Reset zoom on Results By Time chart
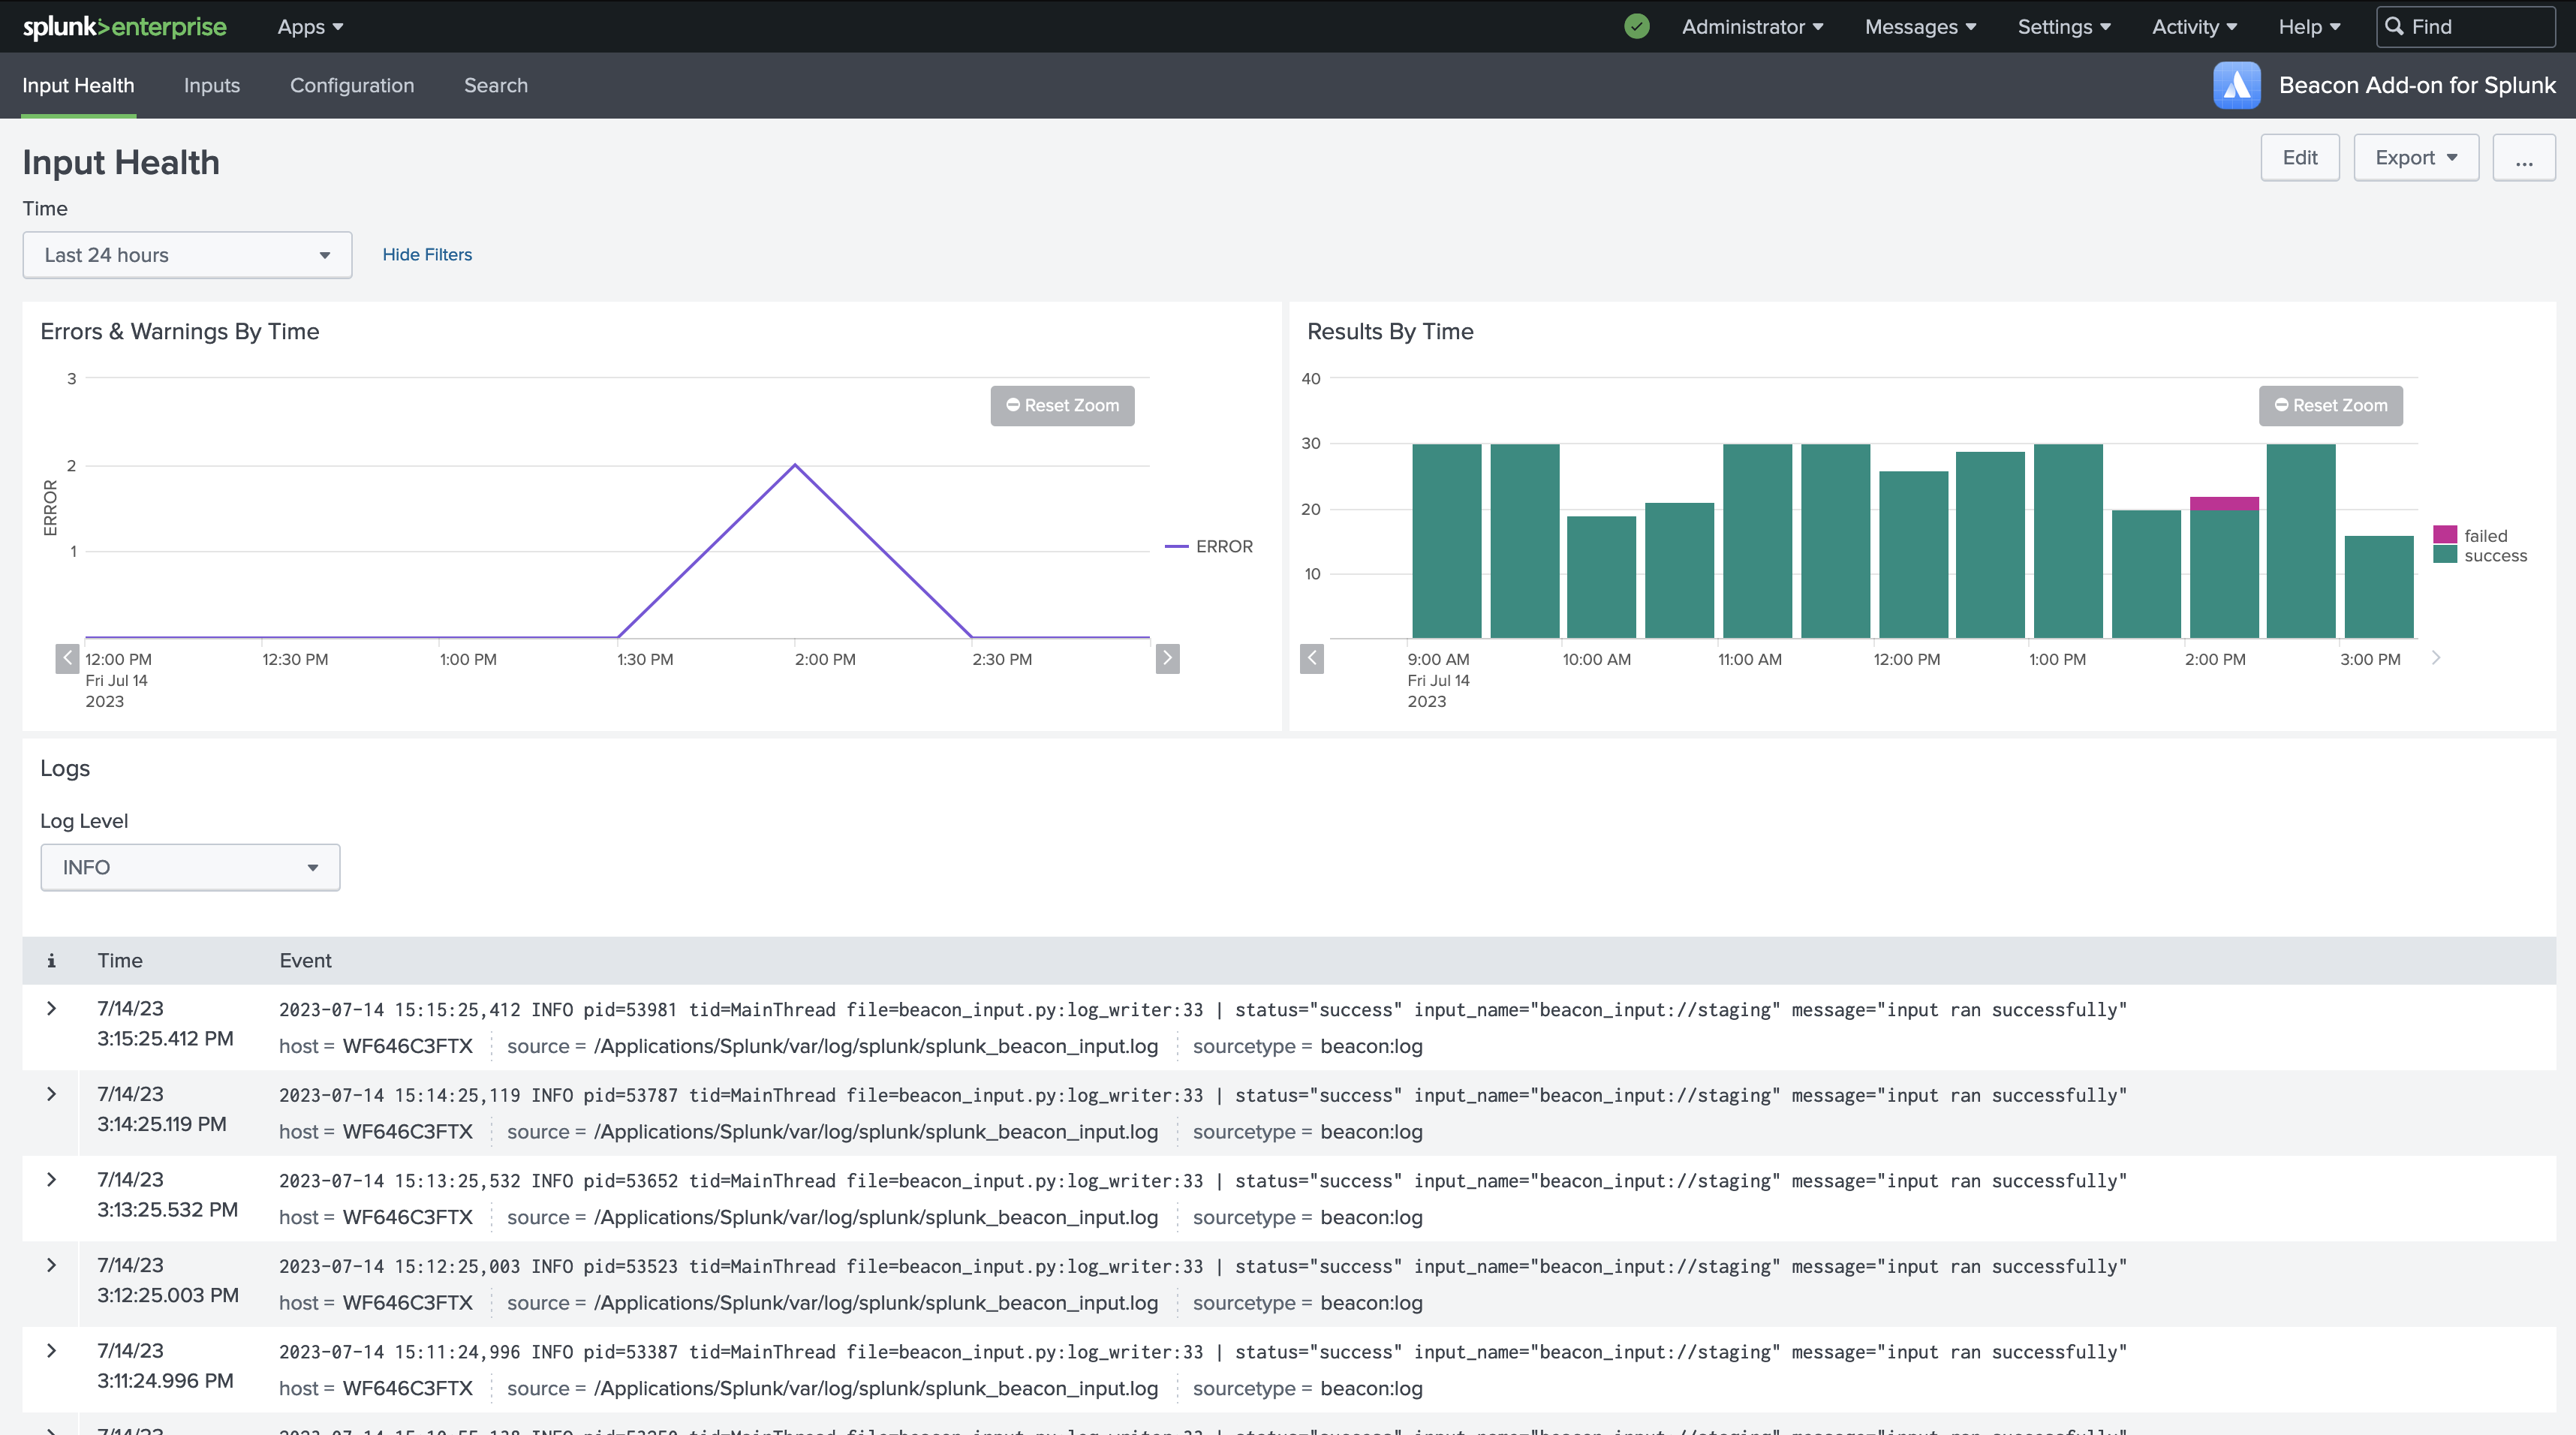Screen dimensions: 2576x1435 (x=2331, y=406)
